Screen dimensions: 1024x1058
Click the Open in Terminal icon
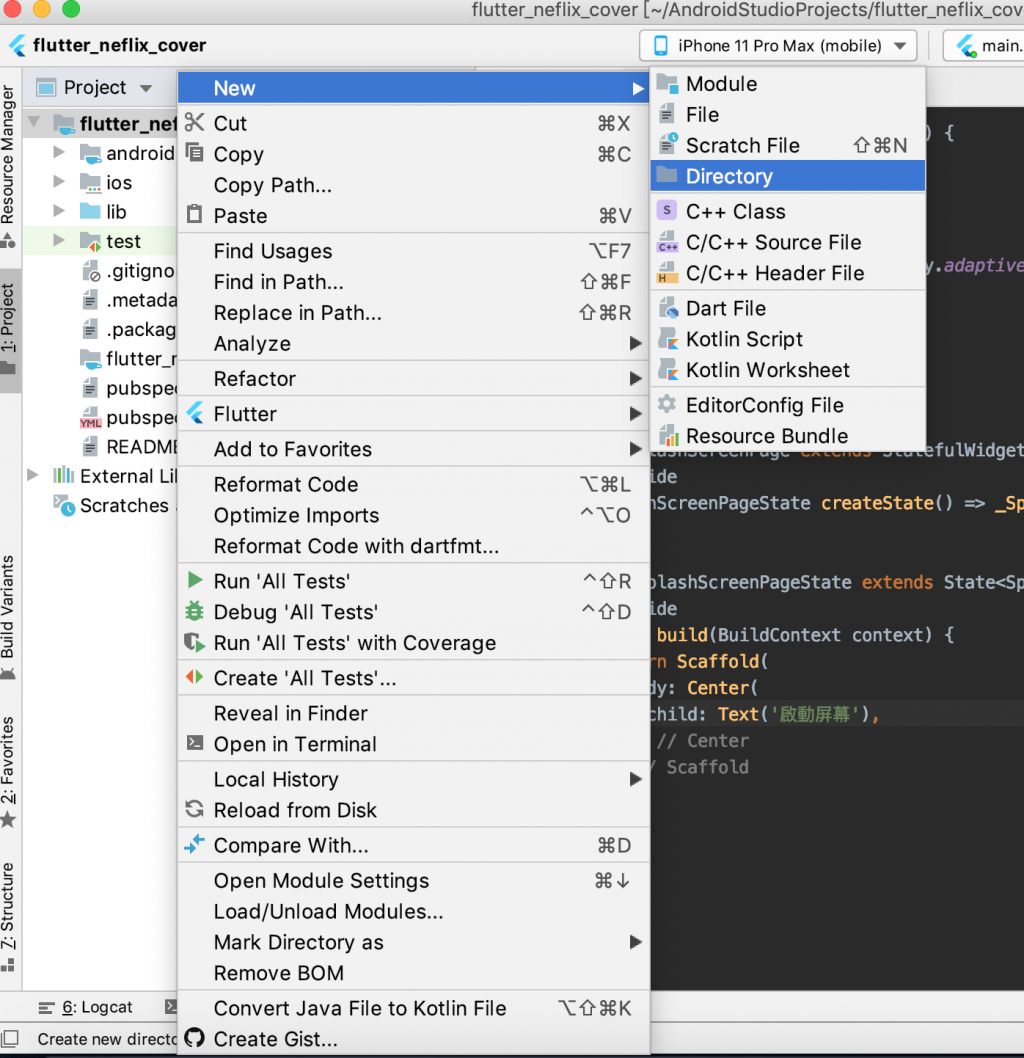pos(194,743)
